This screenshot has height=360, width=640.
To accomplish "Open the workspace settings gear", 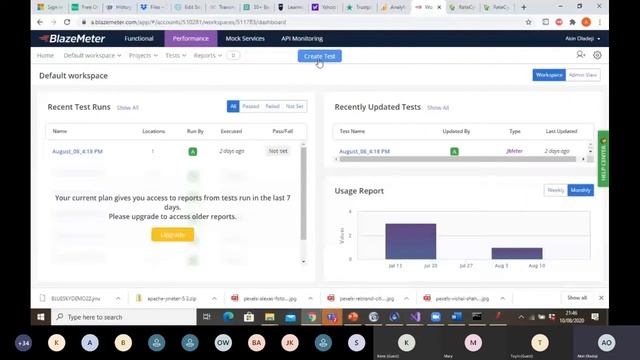I will [x=597, y=55].
